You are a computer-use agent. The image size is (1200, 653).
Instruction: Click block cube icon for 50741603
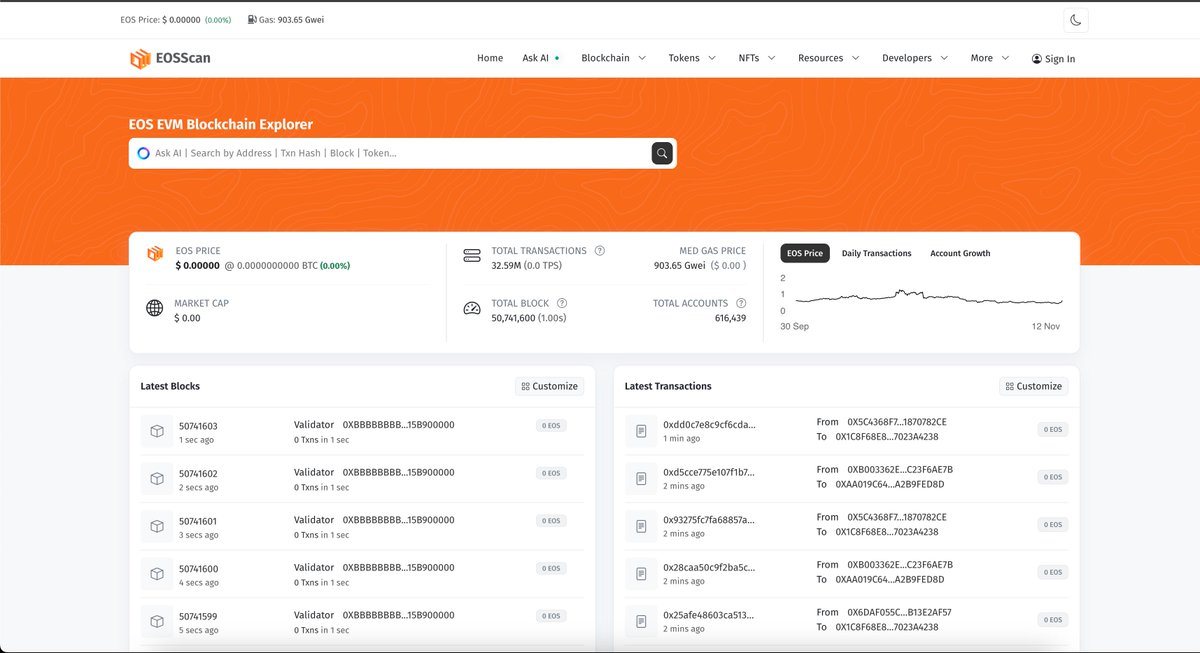[x=157, y=431]
